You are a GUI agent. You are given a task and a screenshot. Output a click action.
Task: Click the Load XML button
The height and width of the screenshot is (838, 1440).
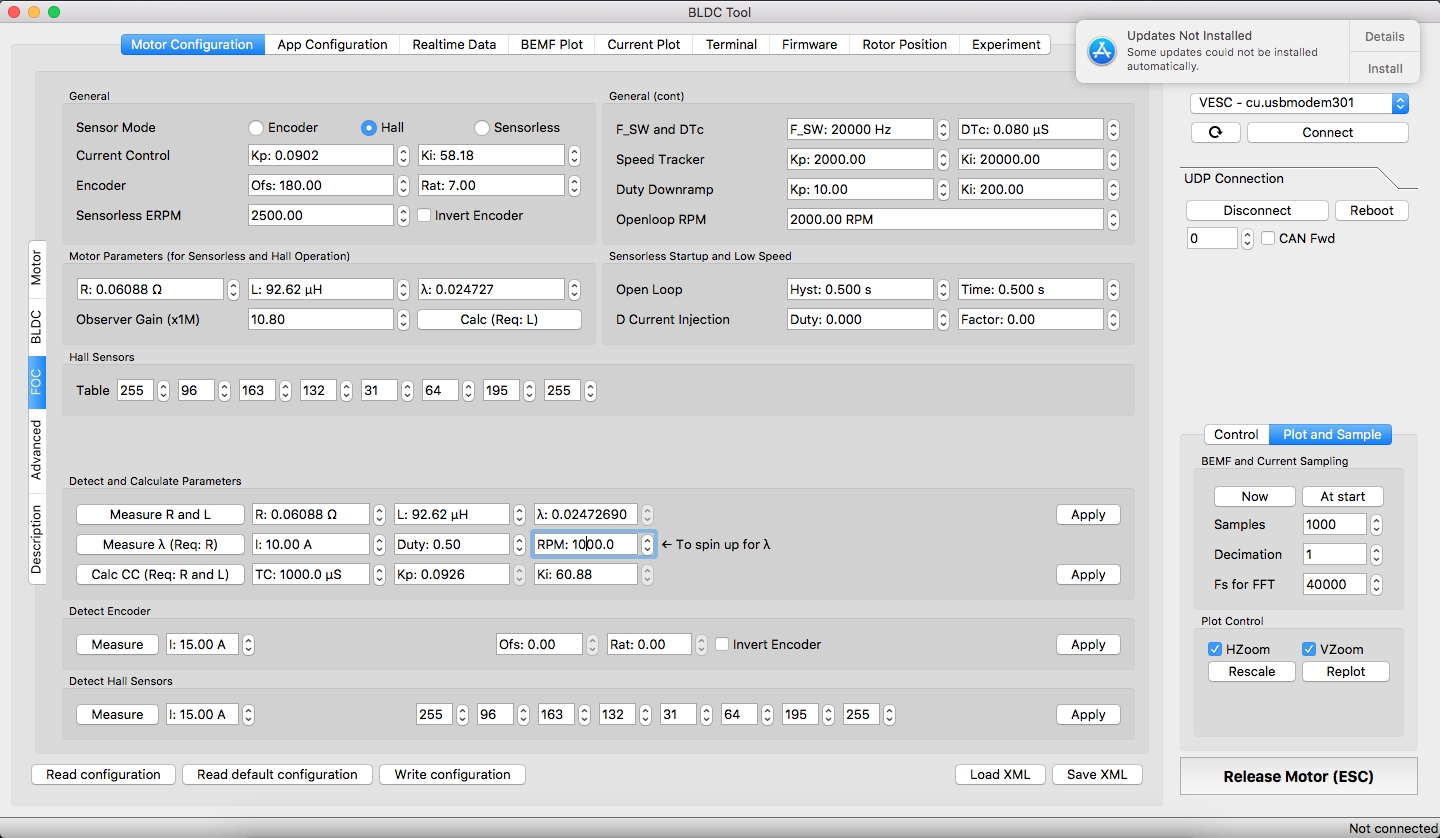(x=1000, y=774)
